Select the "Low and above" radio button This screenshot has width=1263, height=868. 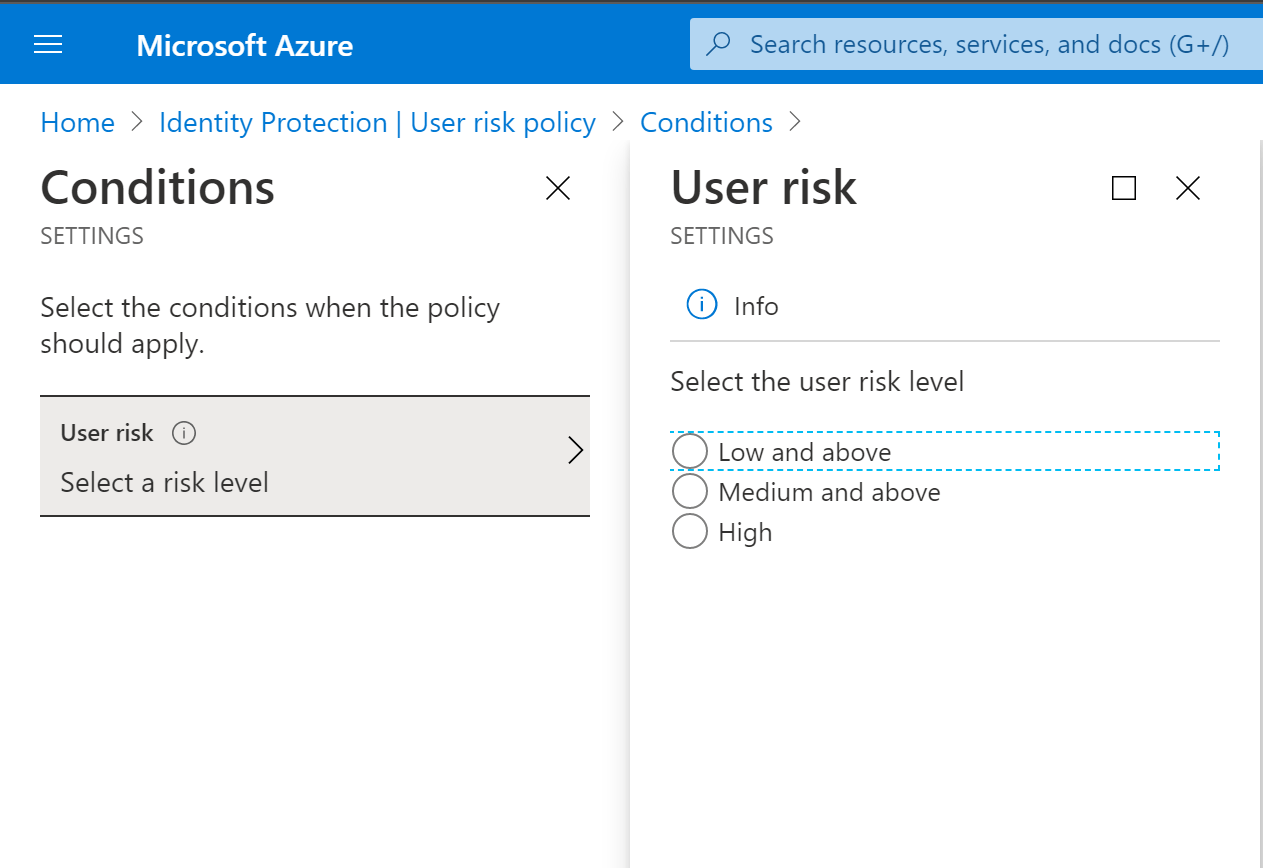(690, 451)
